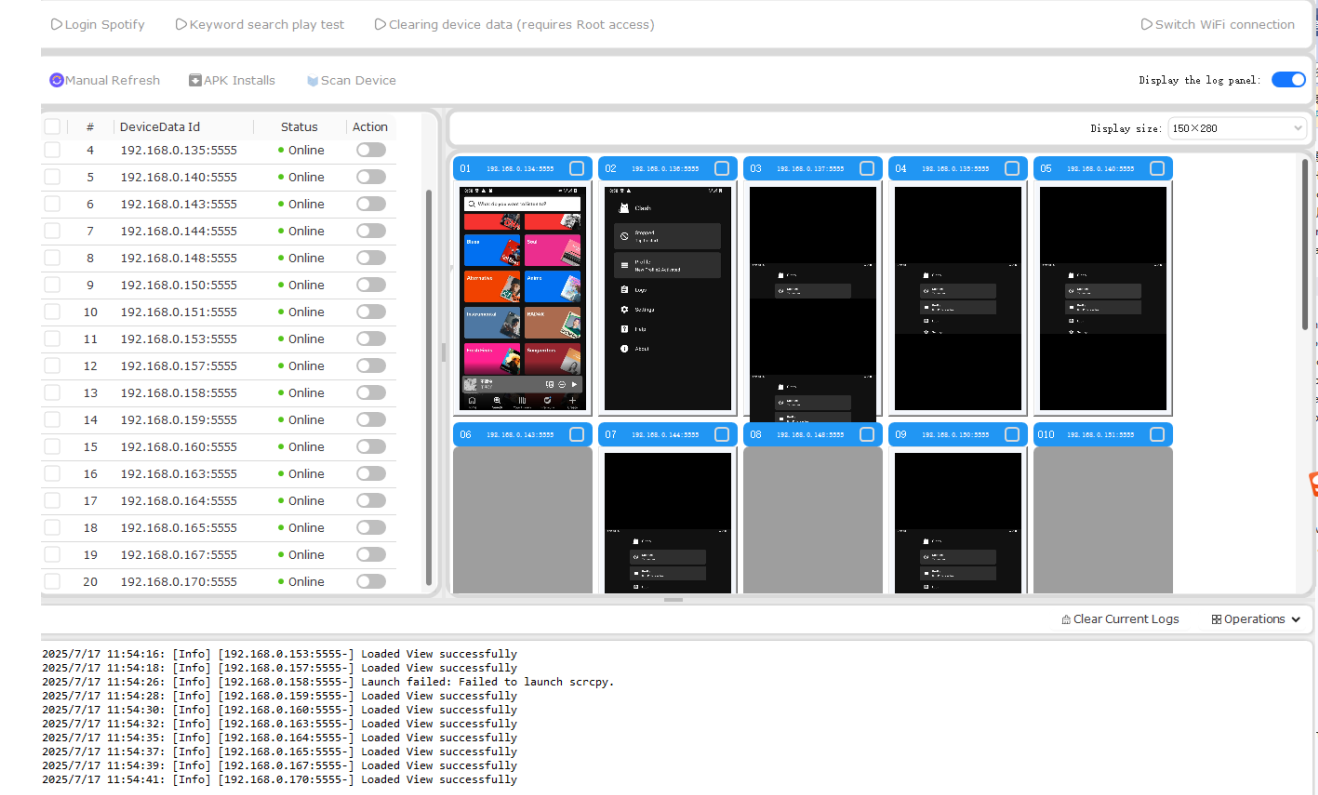The height and width of the screenshot is (795, 1318).
Task: Click device card 05 header 192.168.0.140:5555
Action: pyautogui.click(x=1103, y=168)
